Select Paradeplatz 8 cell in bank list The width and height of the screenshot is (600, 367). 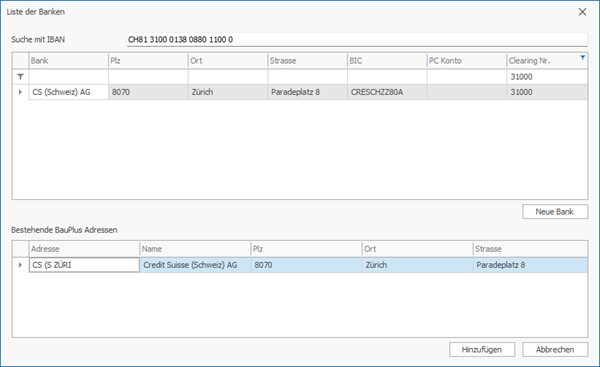[307, 92]
